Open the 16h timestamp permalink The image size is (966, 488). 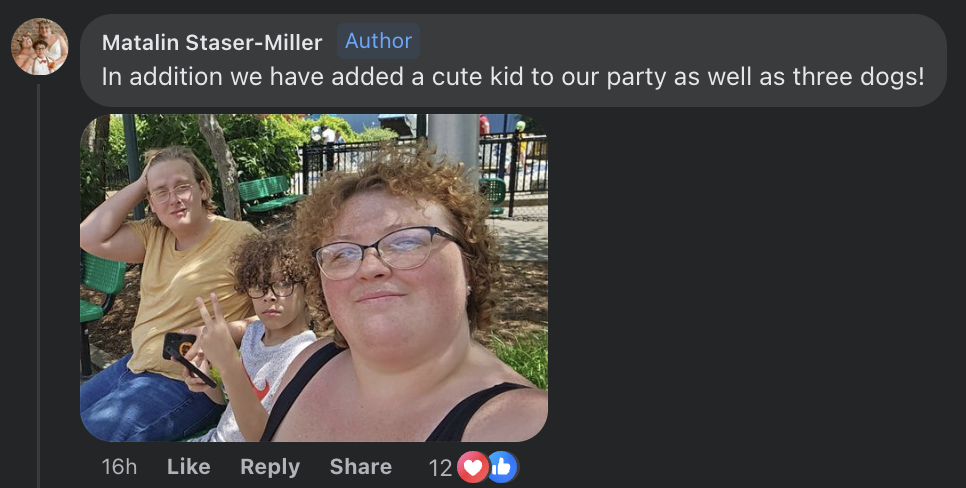[119, 466]
